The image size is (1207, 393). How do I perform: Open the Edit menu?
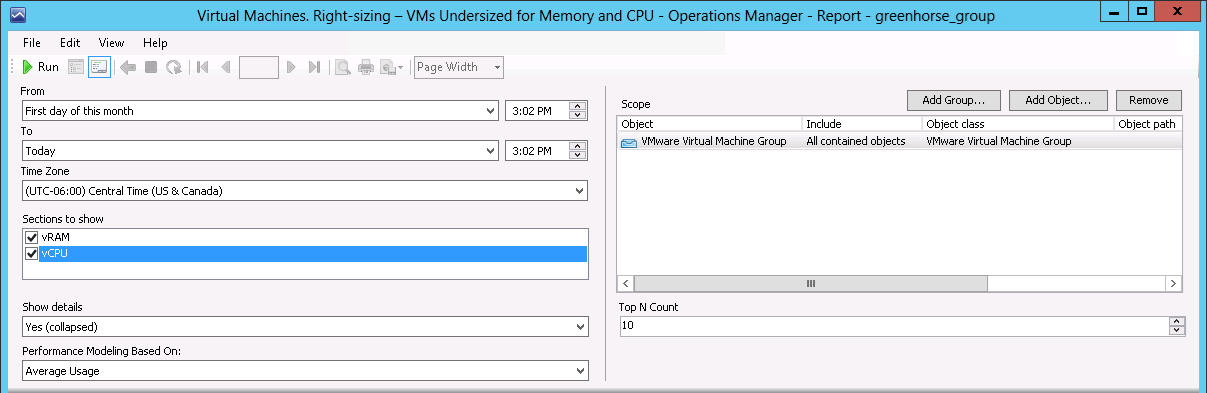pos(70,43)
